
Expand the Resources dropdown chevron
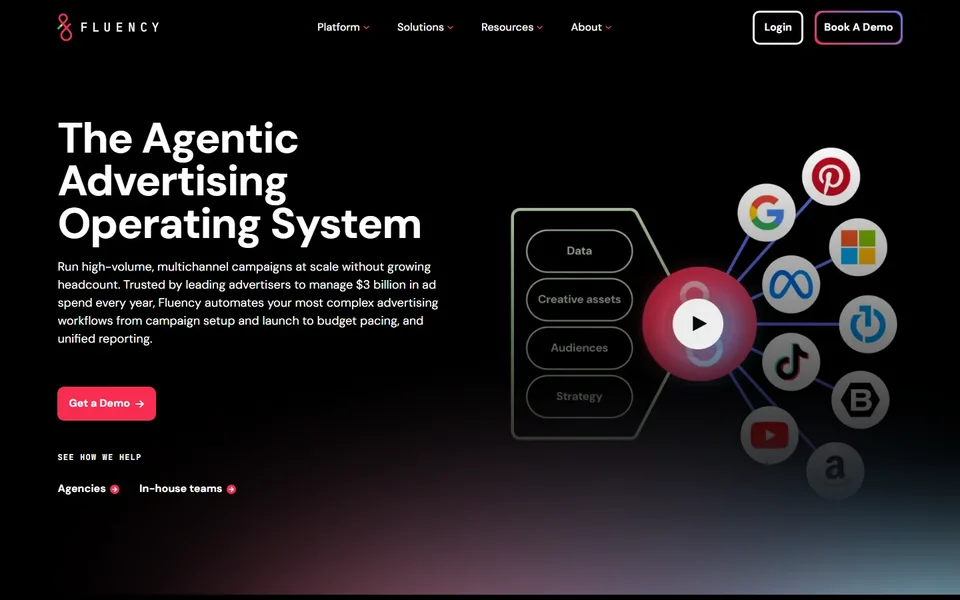(539, 28)
